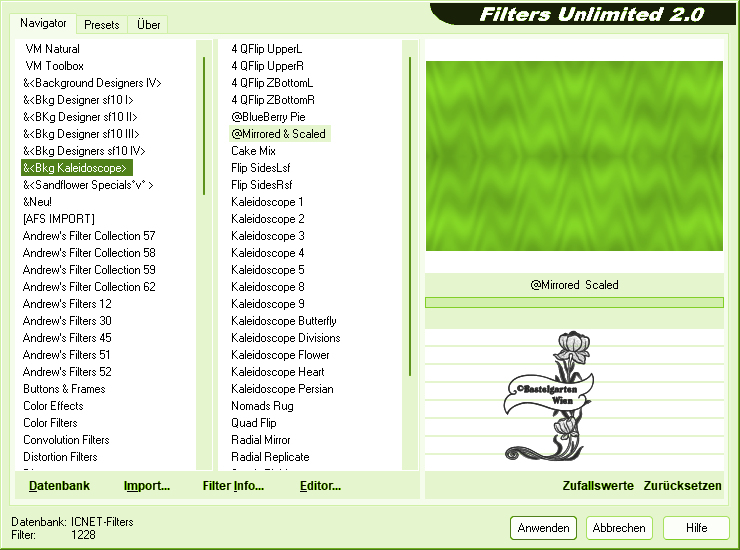740x550 pixels.
Task: Choose the Kaleidoscope Butterfly filter
Action: coord(284,321)
